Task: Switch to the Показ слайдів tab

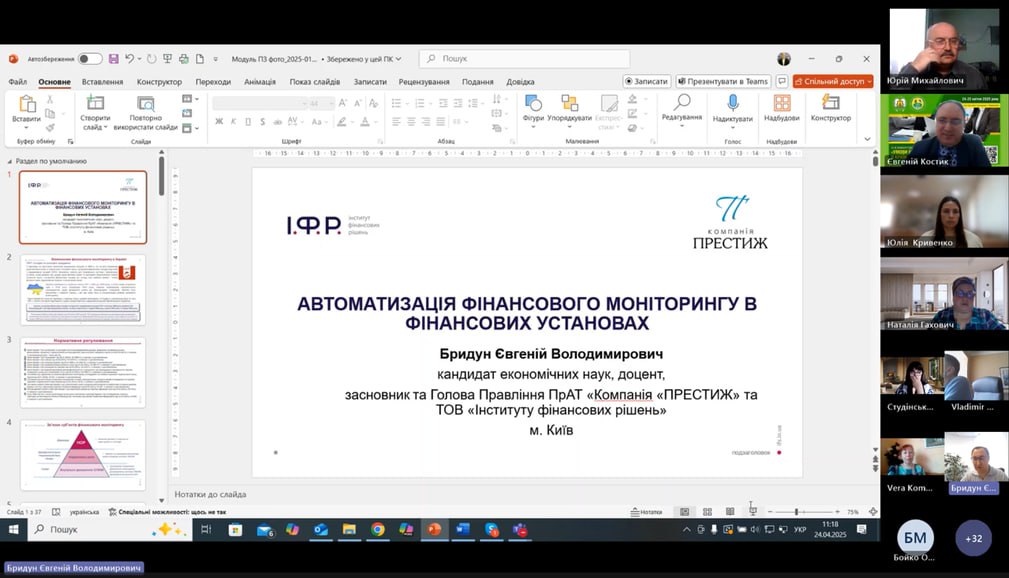Action: coord(315,82)
